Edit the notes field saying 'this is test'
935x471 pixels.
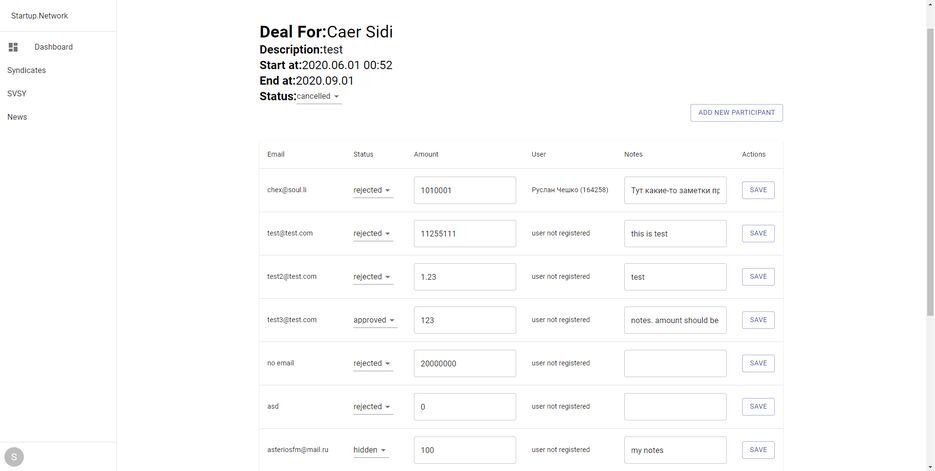(675, 234)
